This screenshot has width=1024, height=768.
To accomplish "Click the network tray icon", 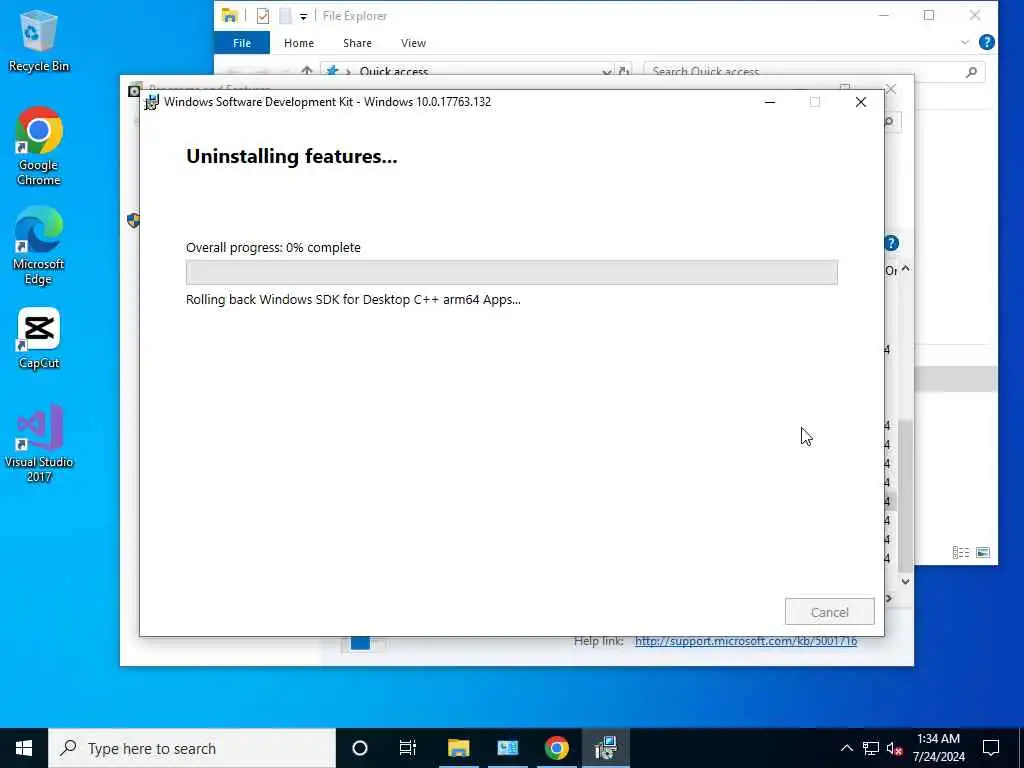I will (x=871, y=748).
